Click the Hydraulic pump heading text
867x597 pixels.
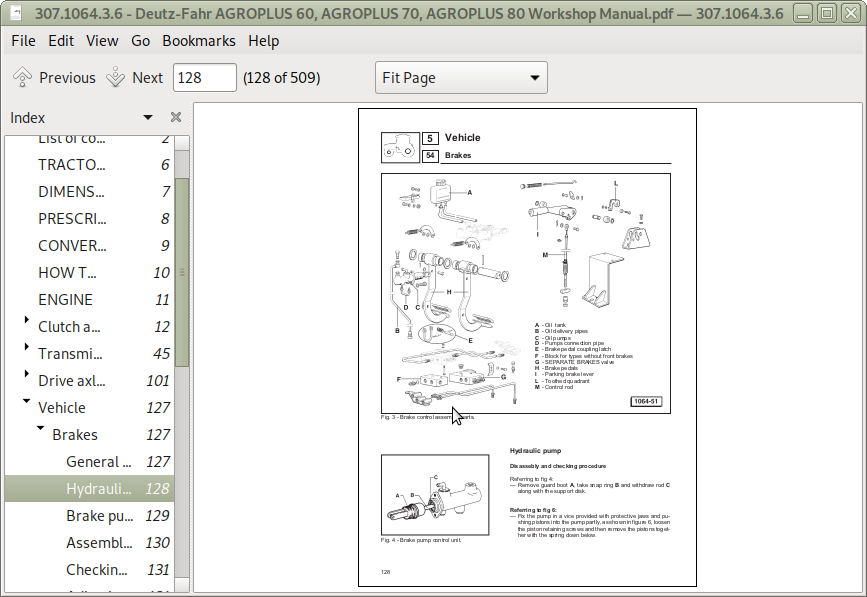[535, 451]
